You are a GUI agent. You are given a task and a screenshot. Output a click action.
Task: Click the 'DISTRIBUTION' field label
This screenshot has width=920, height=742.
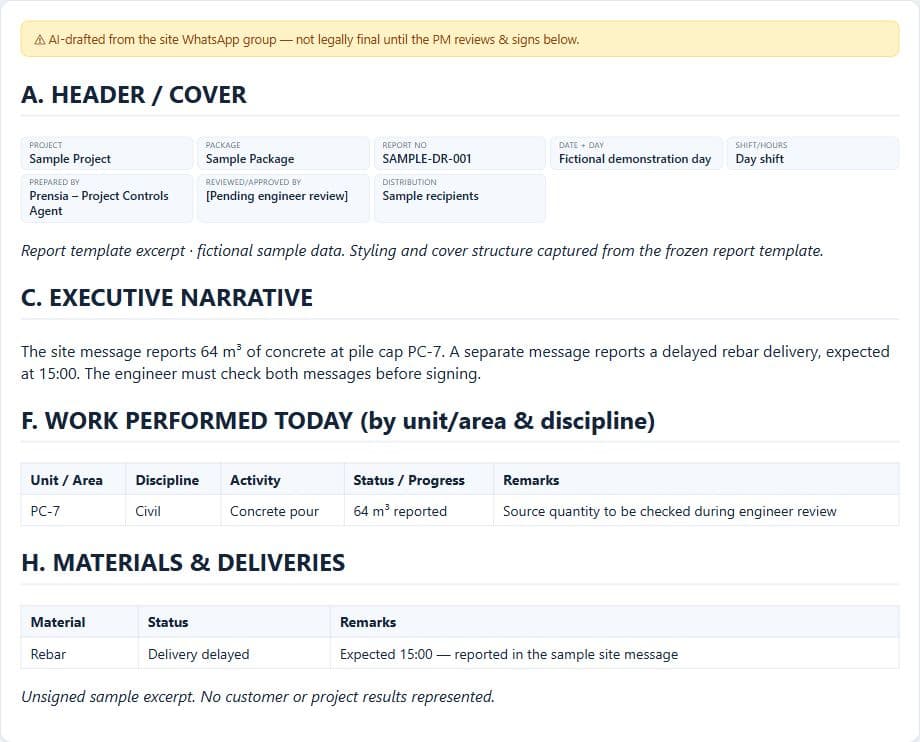pyautogui.click(x=409, y=182)
